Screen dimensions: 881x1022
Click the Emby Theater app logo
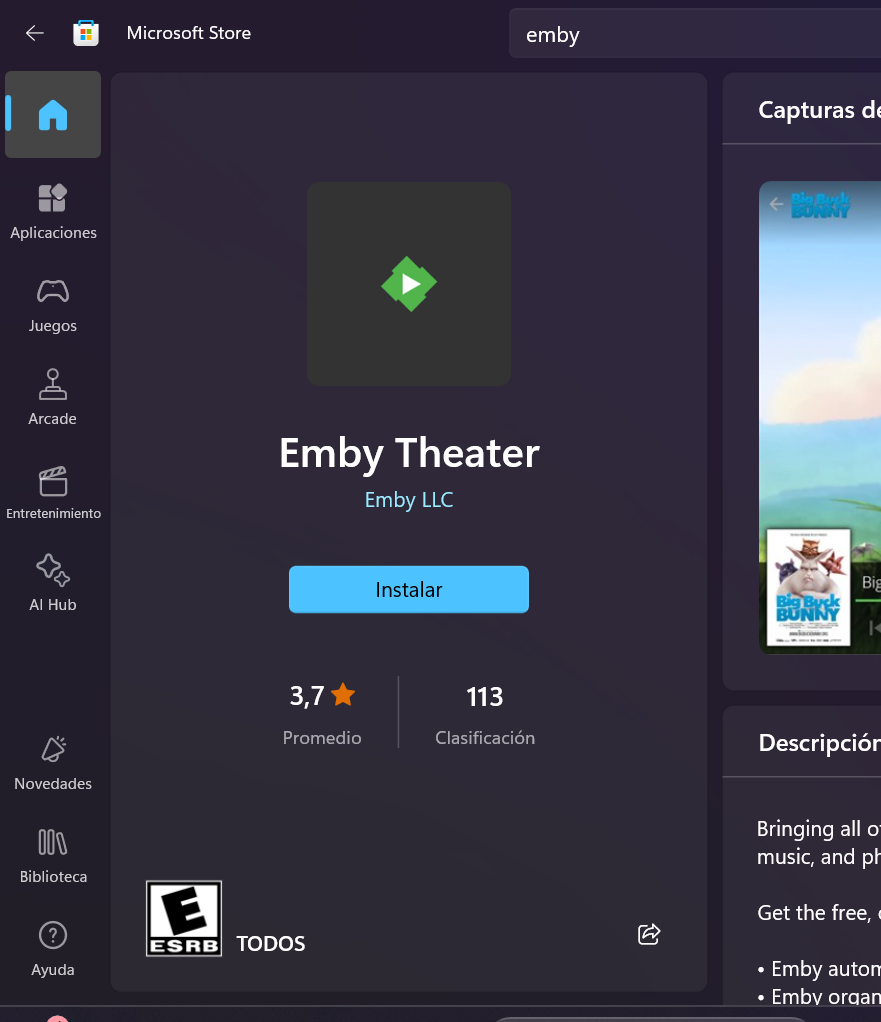pos(409,284)
